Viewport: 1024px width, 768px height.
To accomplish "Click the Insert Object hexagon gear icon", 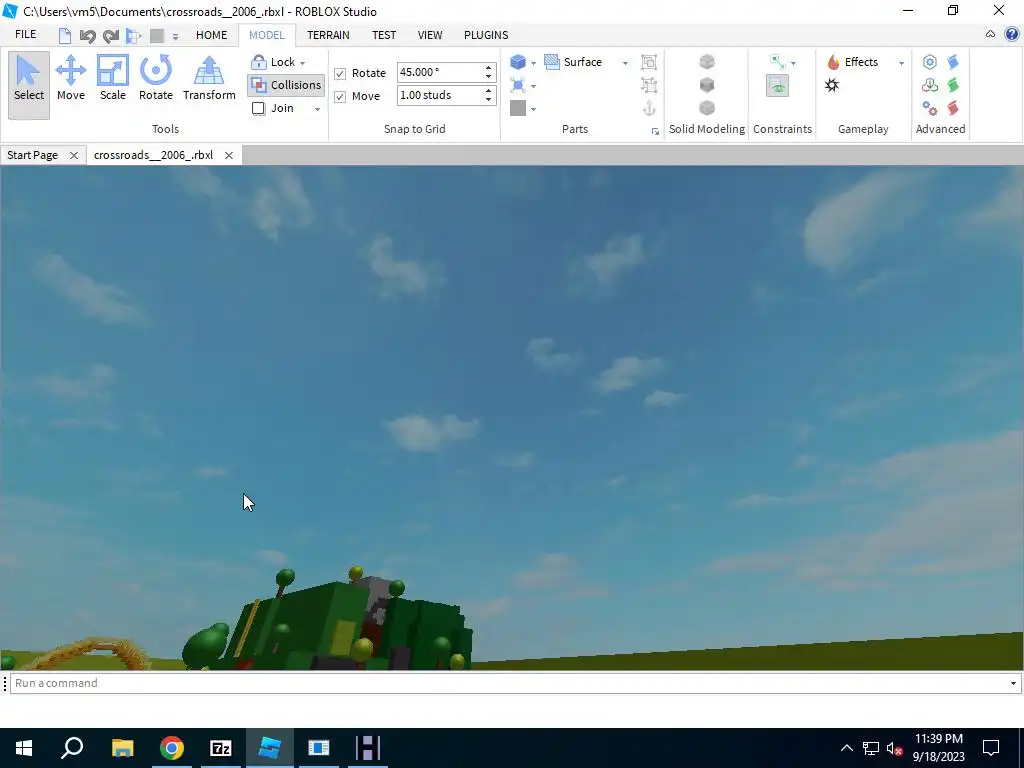I will point(930,62).
